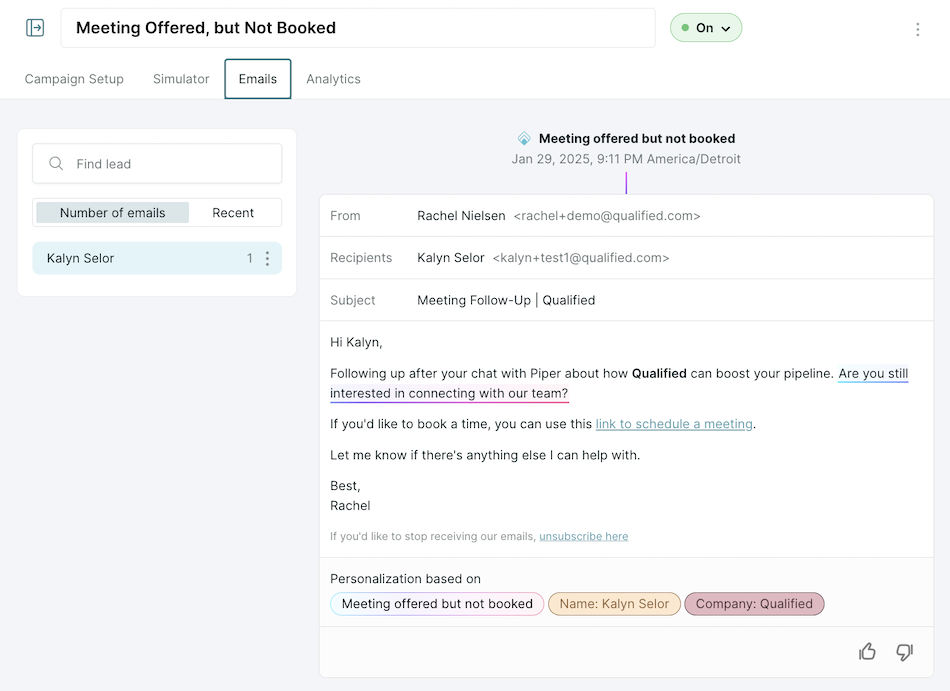Screen dimensions: 950x691
Task: Sort leads by Recent
Action: tap(233, 213)
